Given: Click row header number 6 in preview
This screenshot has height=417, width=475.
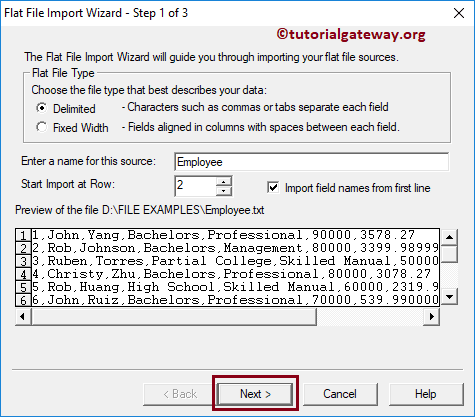Looking at the screenshot, I should (x=23, y=300).
